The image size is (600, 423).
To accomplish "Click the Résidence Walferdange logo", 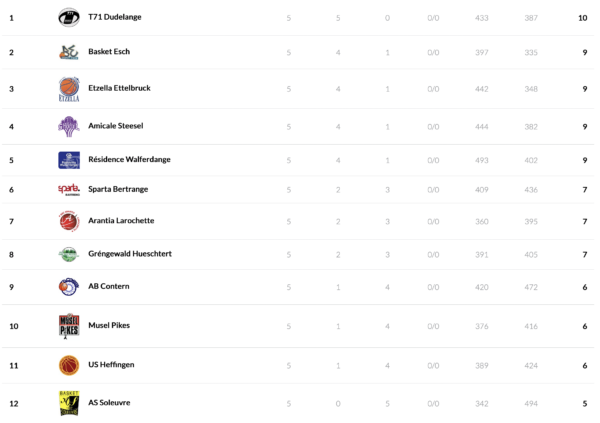I will [x=68, y=160].
